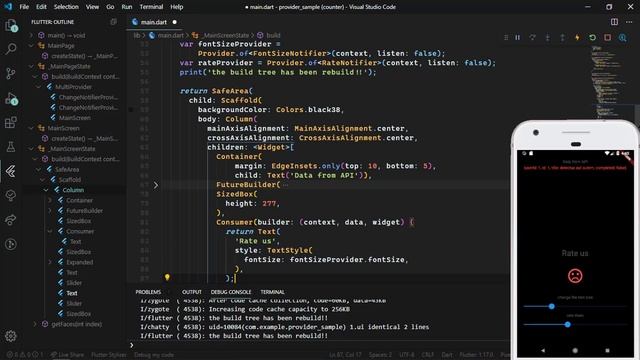Click the Flutter Outline header icon
640x360 pixels.
[113, 22]
